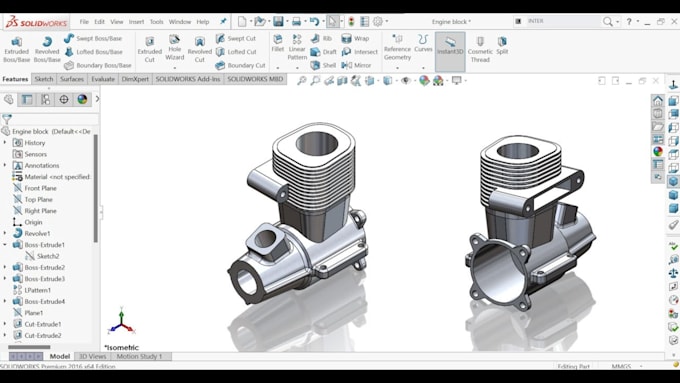This screenshot has height=383, width=680.
Task: Select the Draft feature
Action: (324, 52)
